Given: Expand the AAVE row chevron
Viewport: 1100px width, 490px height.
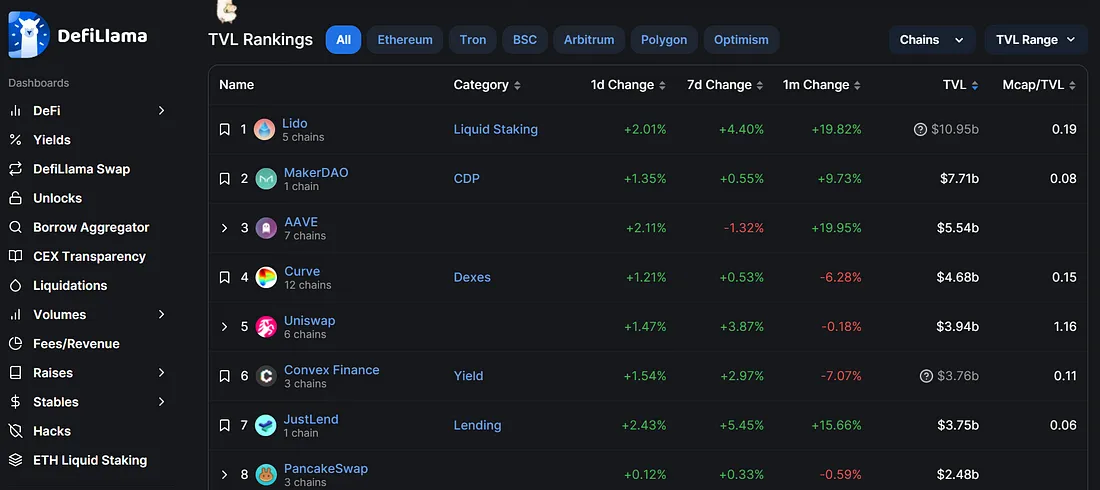Looking at the screenshot, I should (x=225, y=228).
